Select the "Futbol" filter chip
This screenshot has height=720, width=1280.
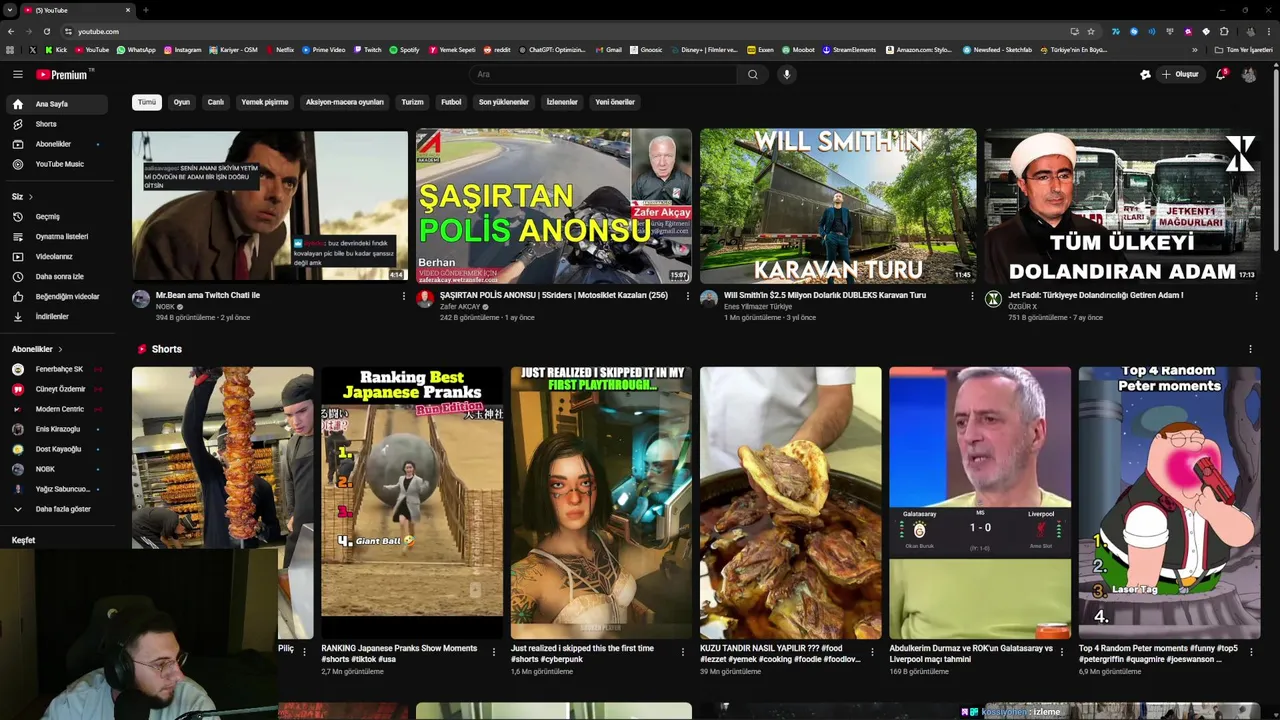click(x=451, y=102)
